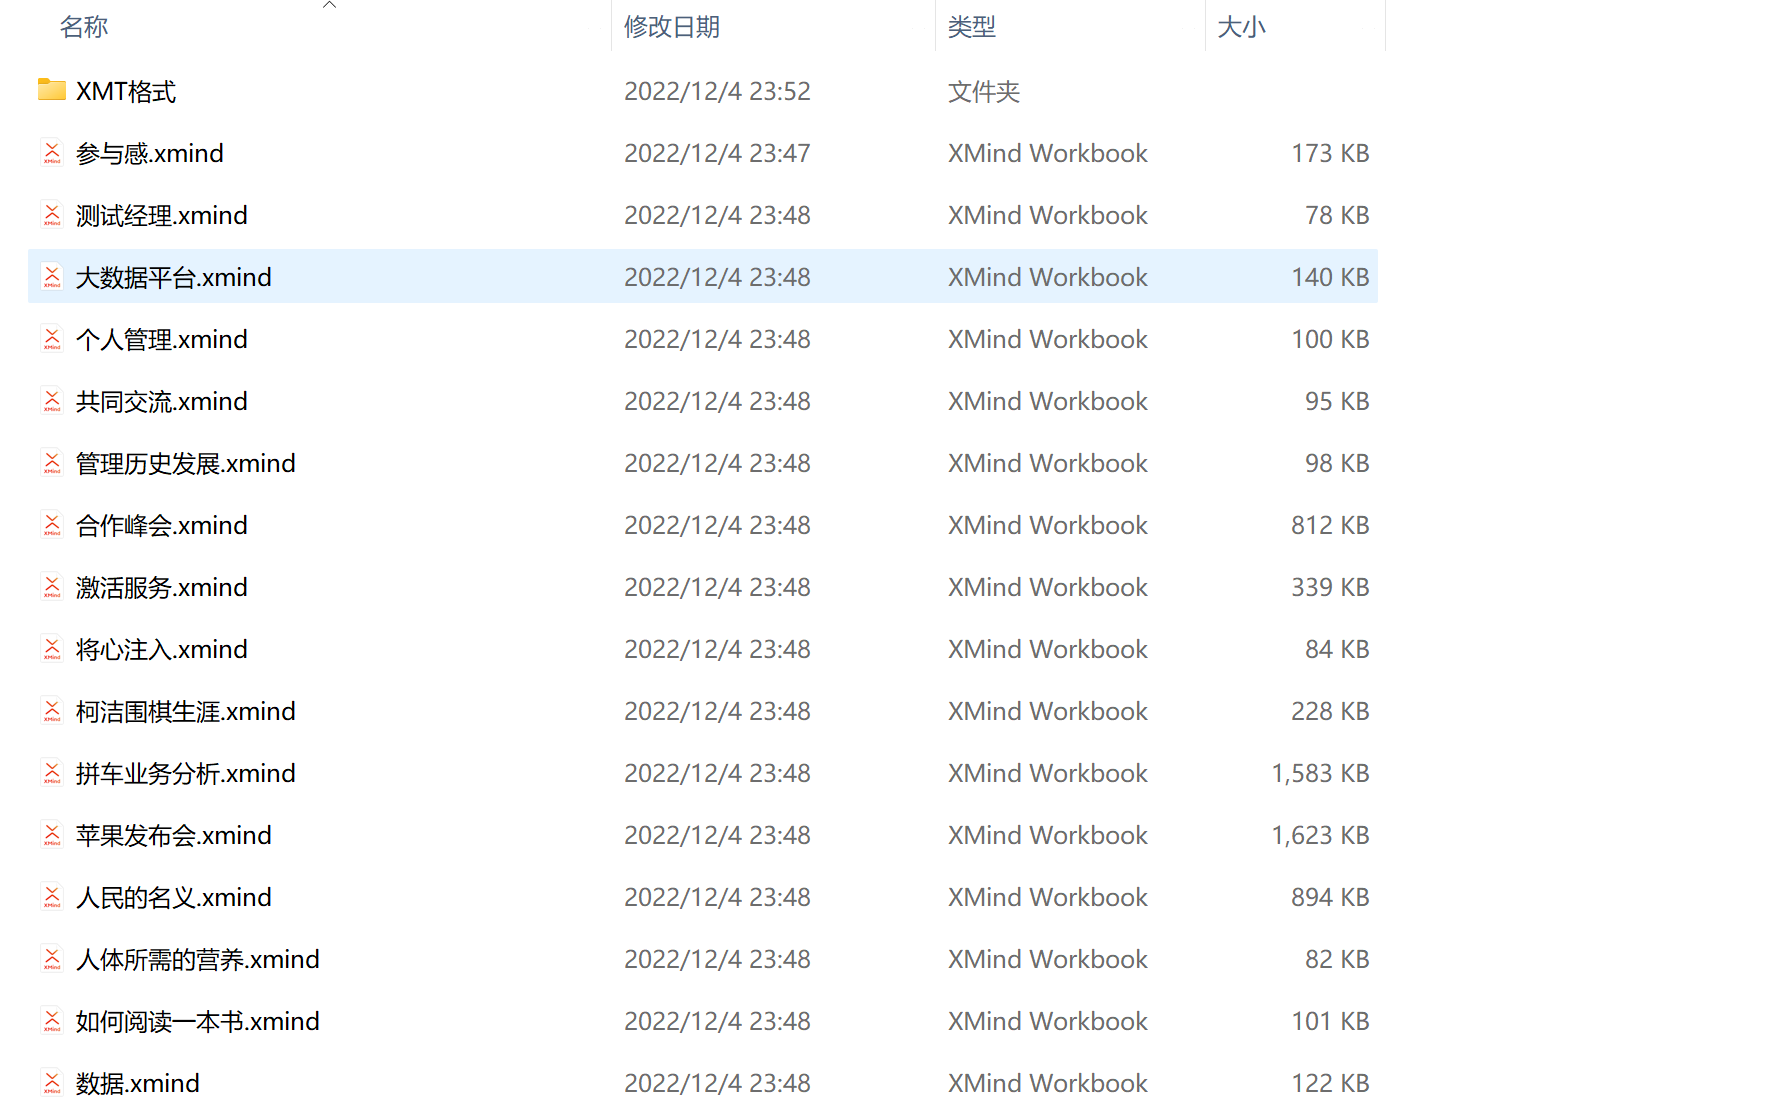Viewport: 1786px width, 1104px height.
Task: Click the 如何阅读一本书.xmind file icon
Action: 52,1021
